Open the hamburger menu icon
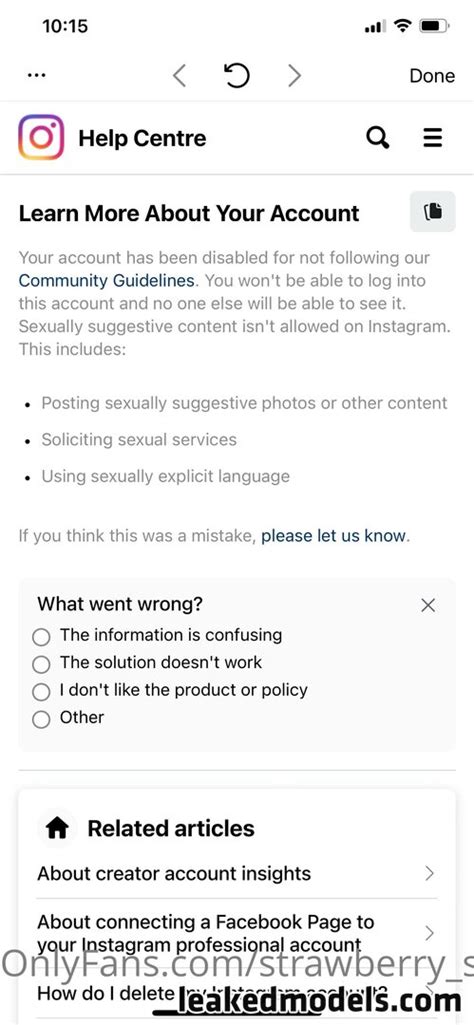 click(x=432, y=138)
